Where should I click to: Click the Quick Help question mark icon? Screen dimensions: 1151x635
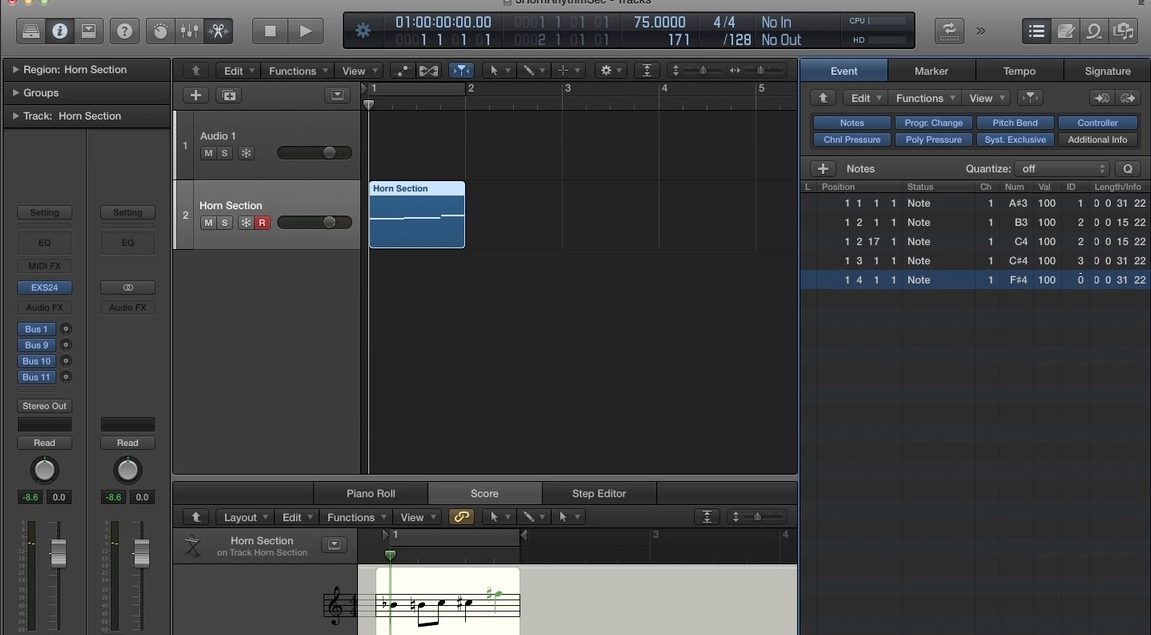[x=124, y=31]
